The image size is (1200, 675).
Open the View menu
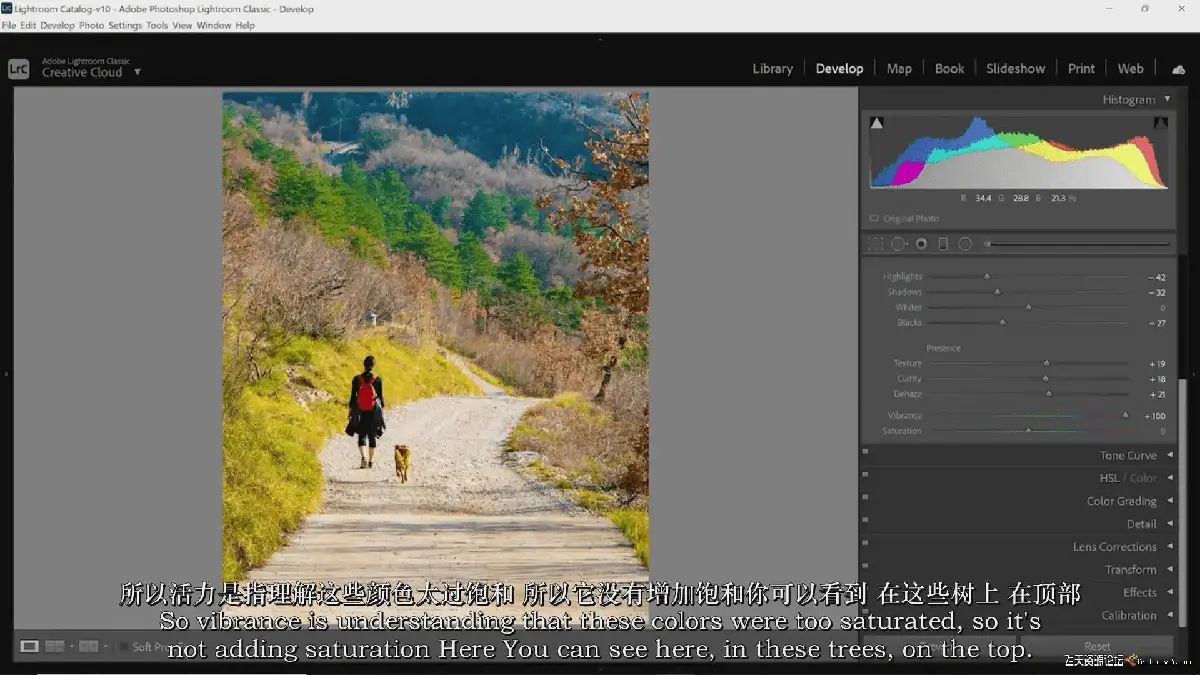(182, 25)
